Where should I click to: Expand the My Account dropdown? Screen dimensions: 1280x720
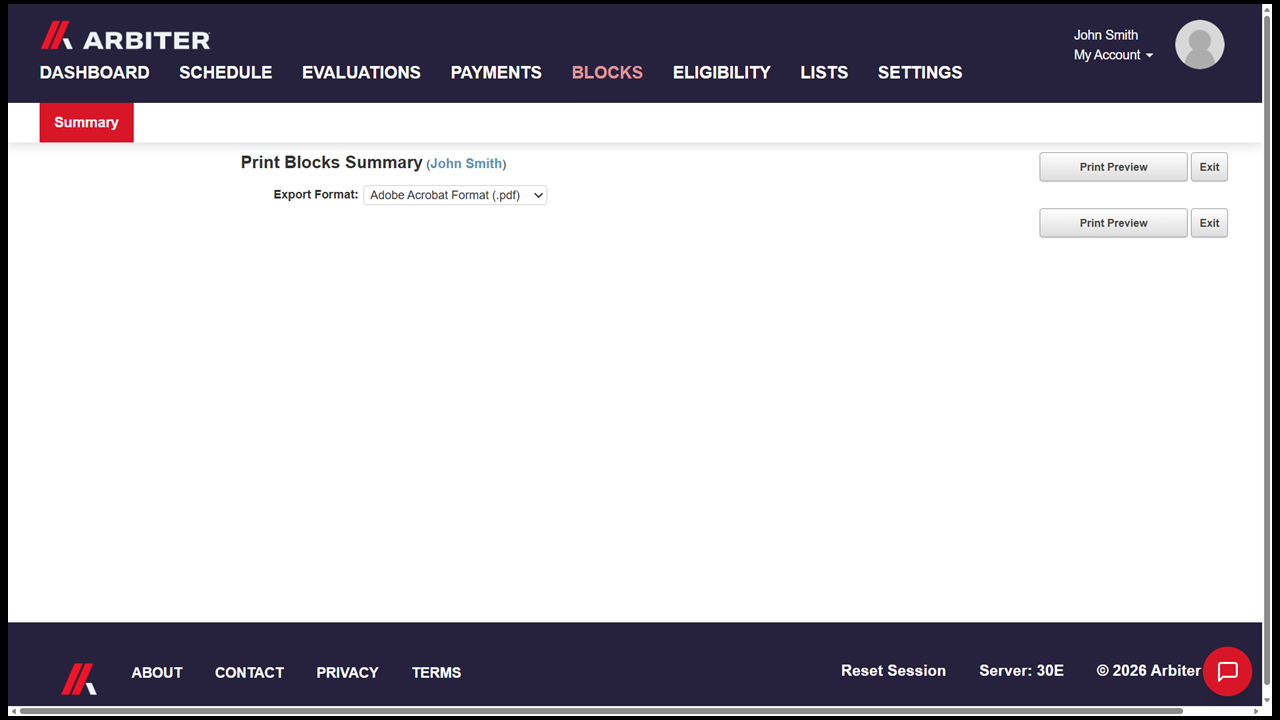[1113, 55]
